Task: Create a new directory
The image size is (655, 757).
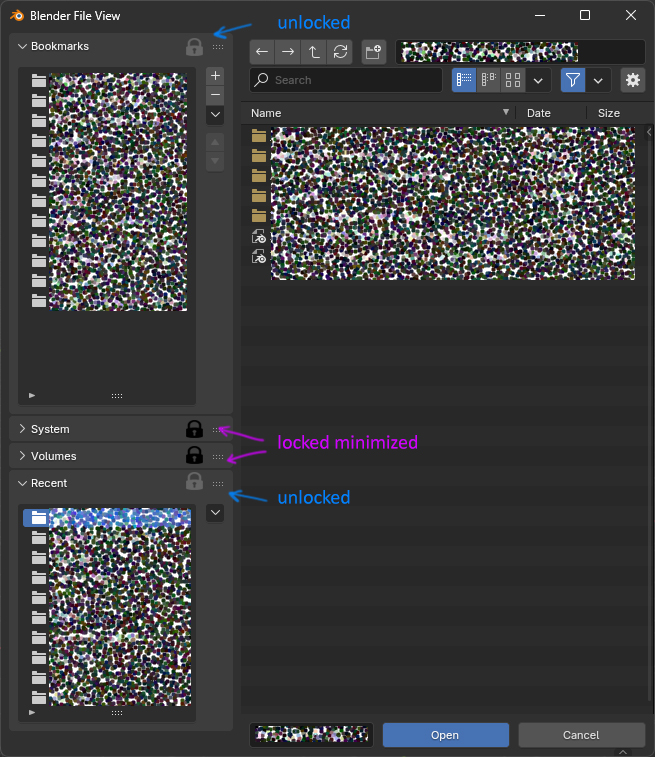Action: click(x=373, y=52)
